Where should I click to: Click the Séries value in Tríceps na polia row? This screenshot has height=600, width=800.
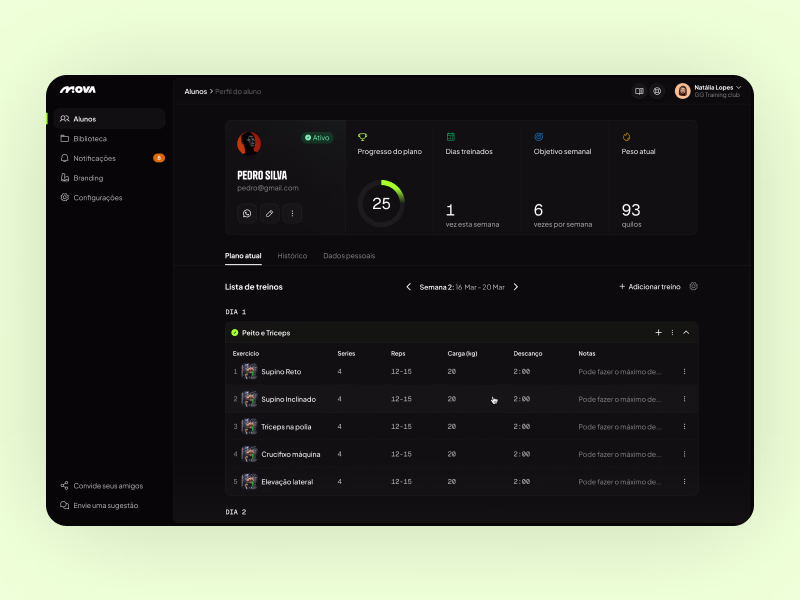[339, 427]
